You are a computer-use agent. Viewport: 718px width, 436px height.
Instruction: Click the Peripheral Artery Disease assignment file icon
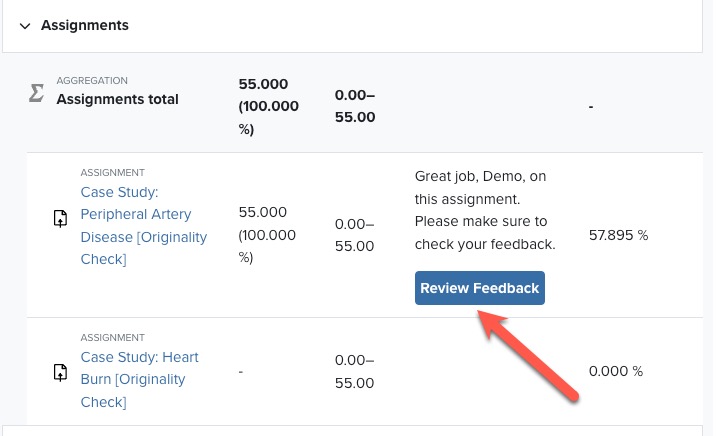point(60,218)
